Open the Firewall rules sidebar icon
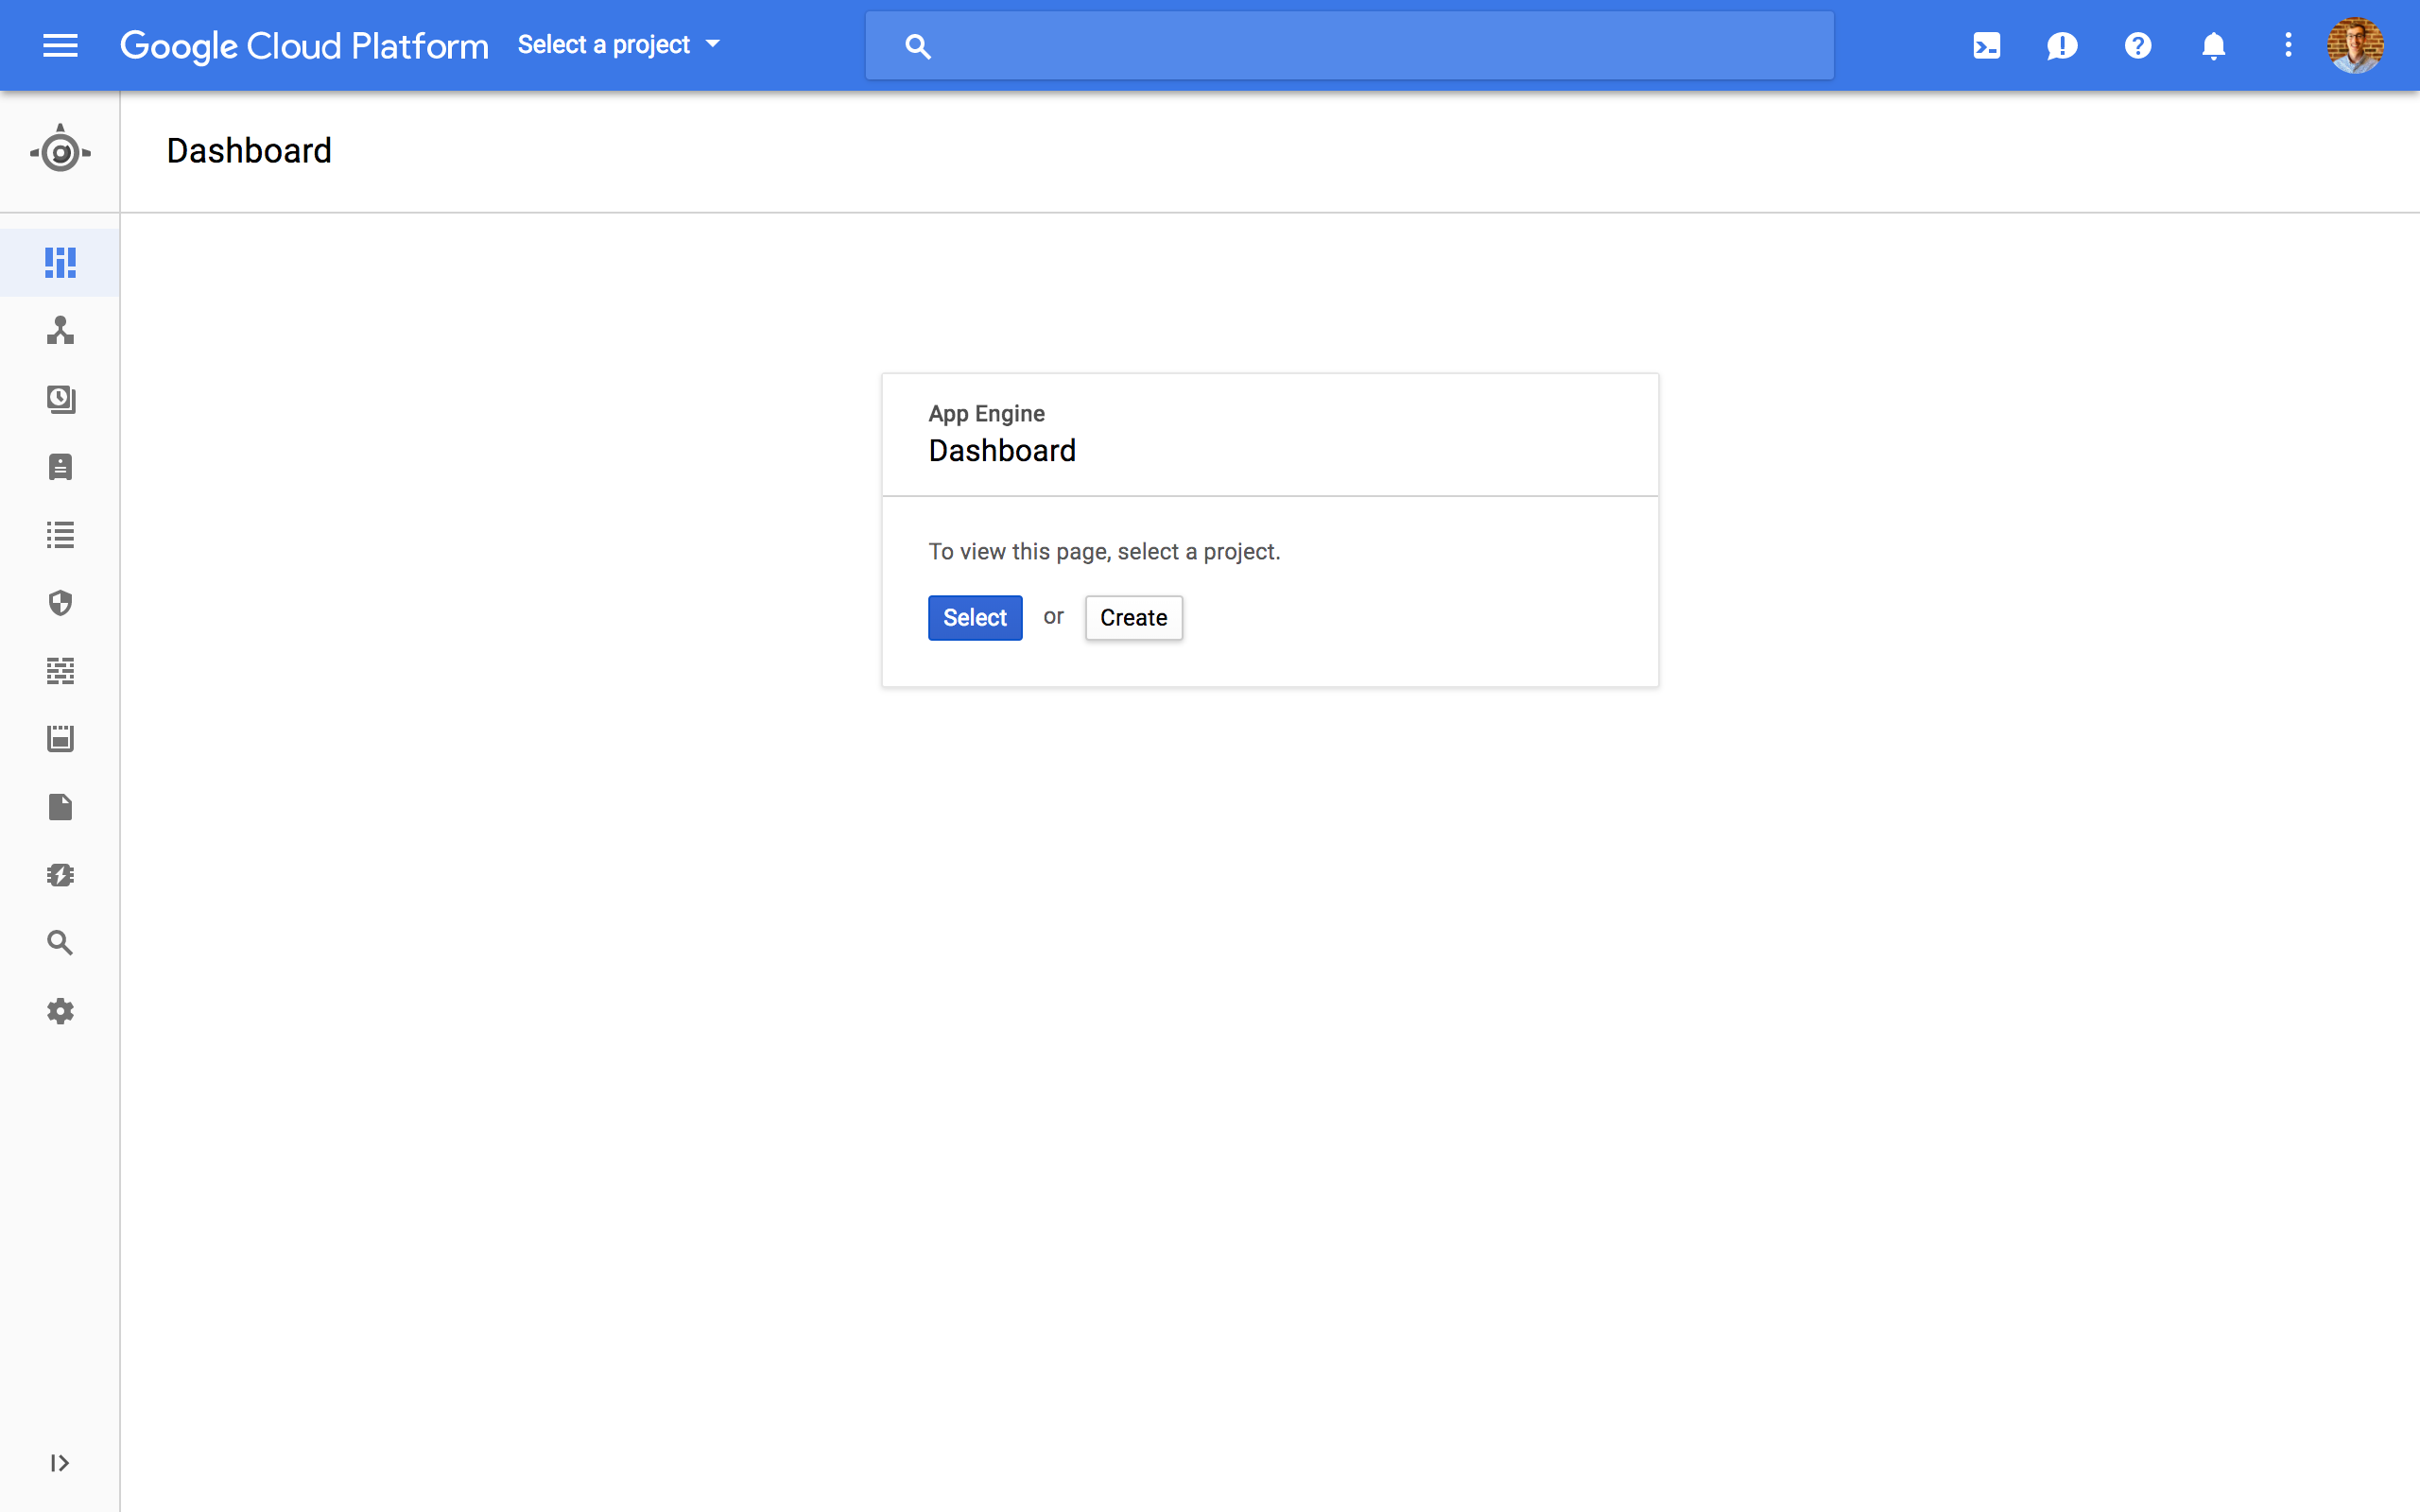The height and width of the screenshot is (1512, 2420). 60,671
